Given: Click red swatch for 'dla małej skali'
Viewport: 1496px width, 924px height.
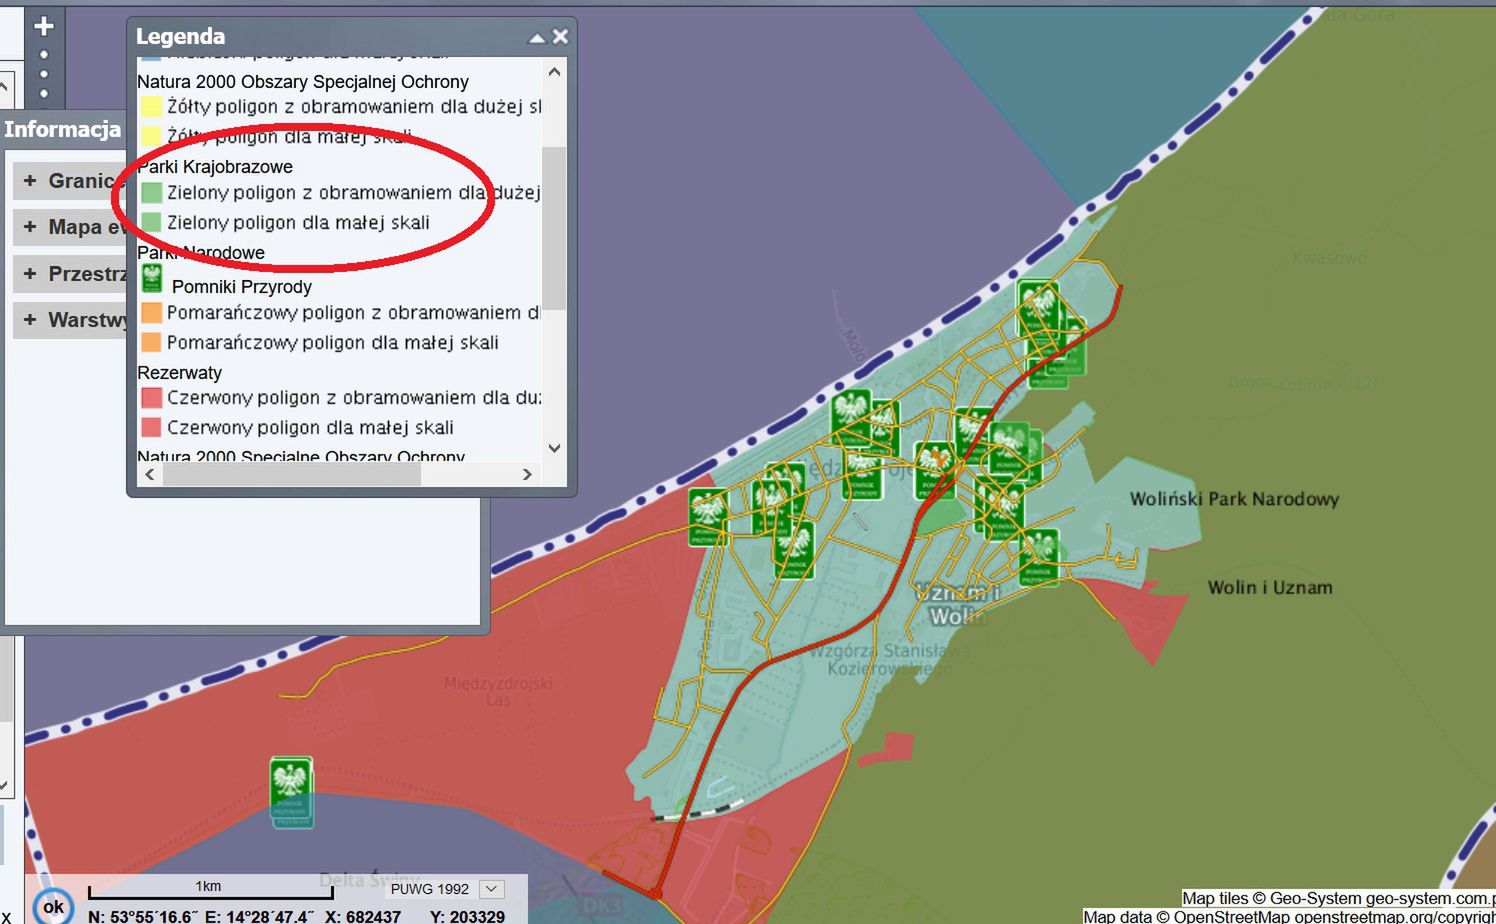Looking at the screenshot, I should [152, 427].
